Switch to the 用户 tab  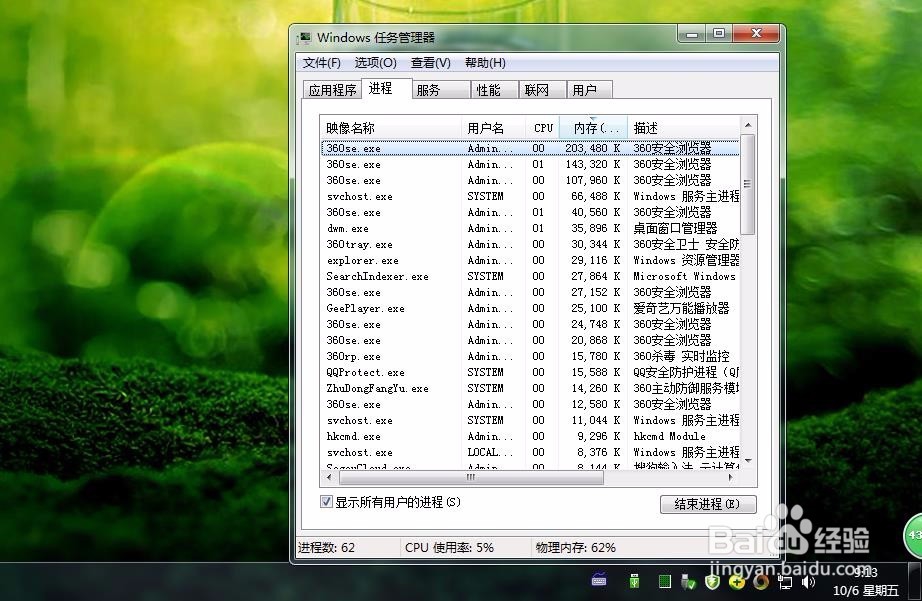(x=589, y=90)
